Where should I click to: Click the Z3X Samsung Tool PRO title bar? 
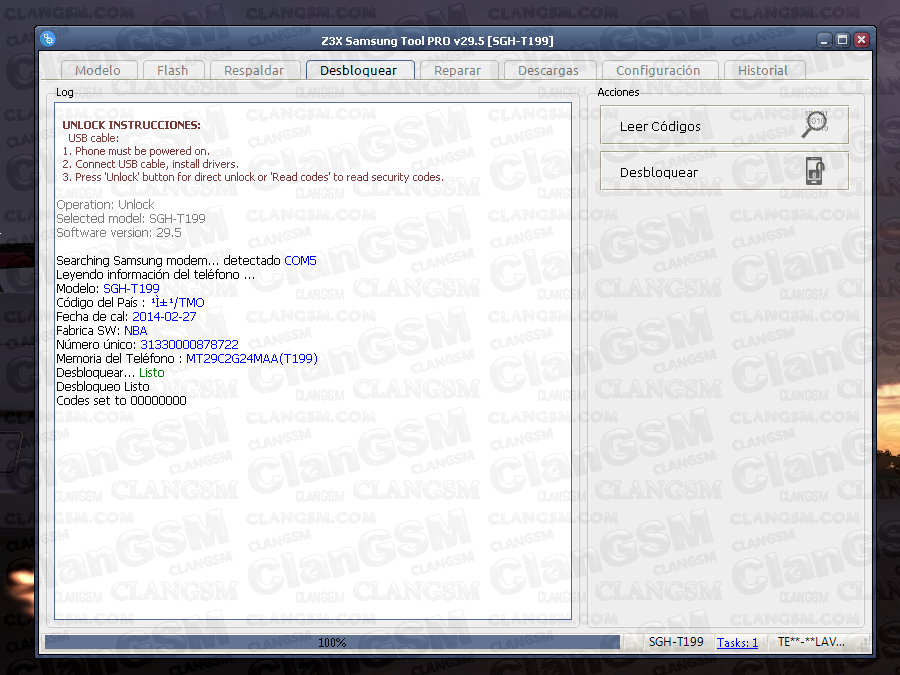tap(437, 41)
